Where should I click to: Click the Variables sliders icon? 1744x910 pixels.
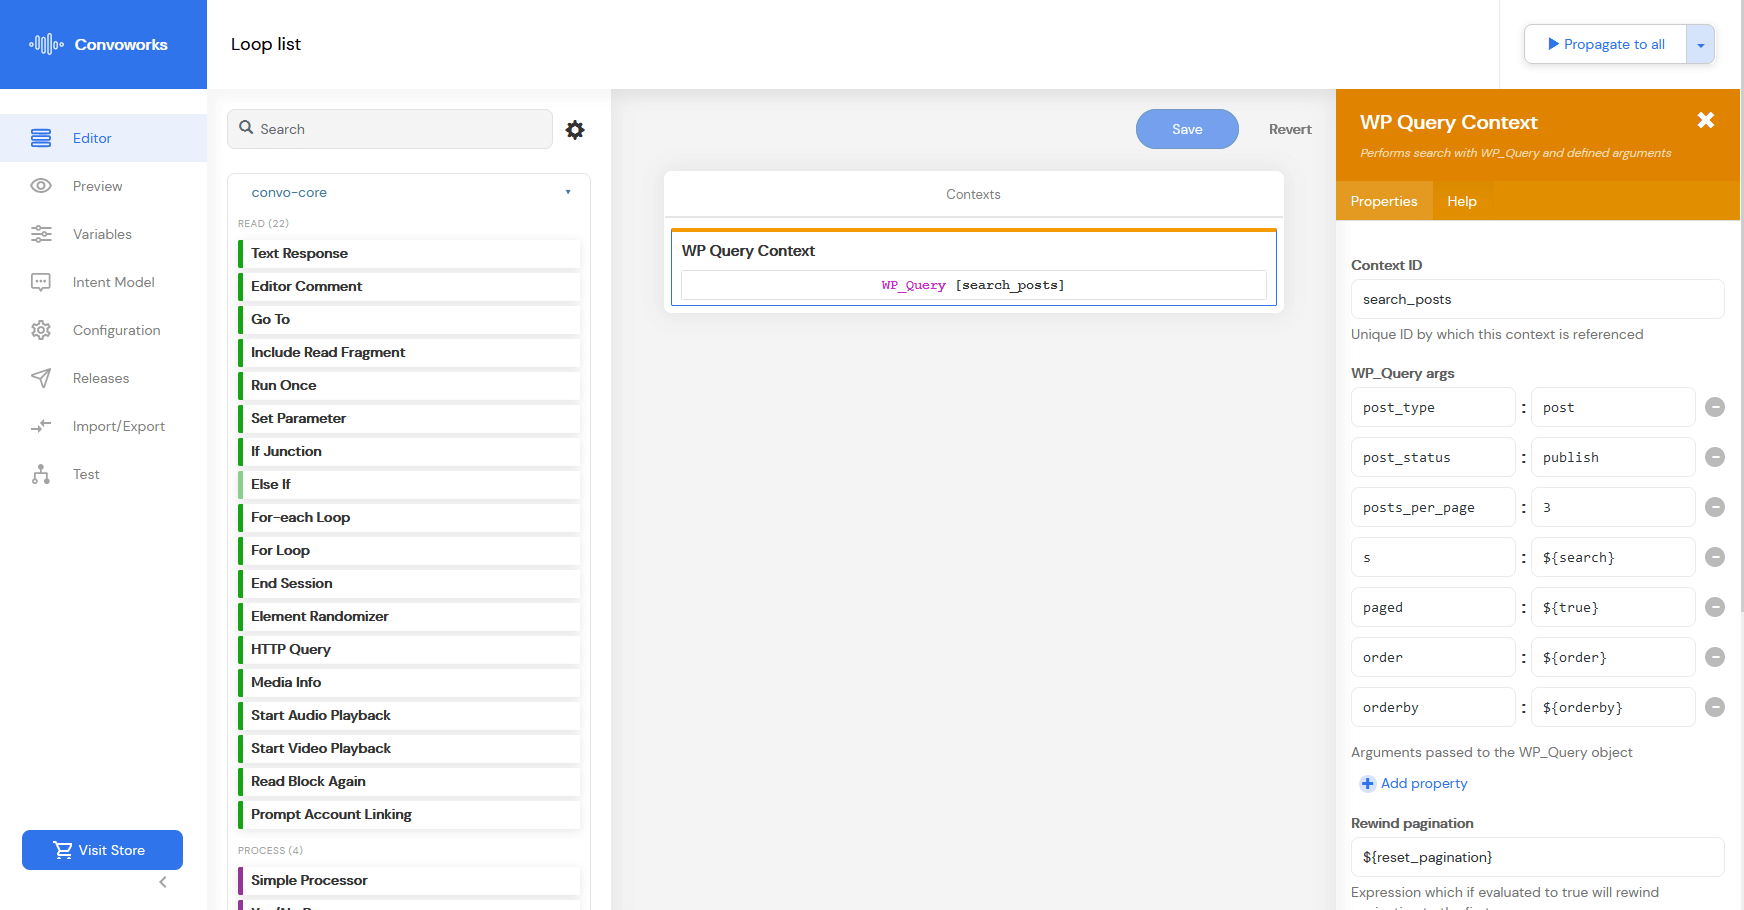pos(41,234)
